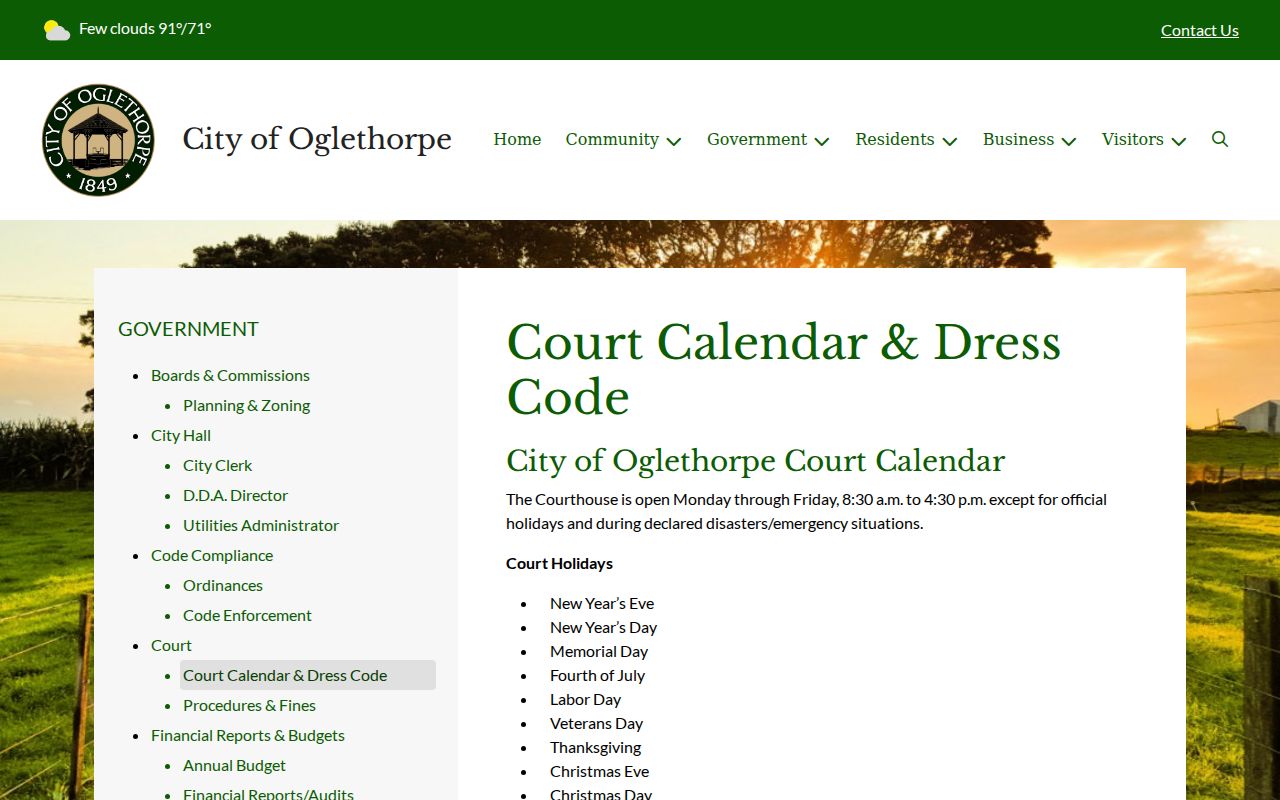Click the City of Oglethorpe site title

point(317,139)
